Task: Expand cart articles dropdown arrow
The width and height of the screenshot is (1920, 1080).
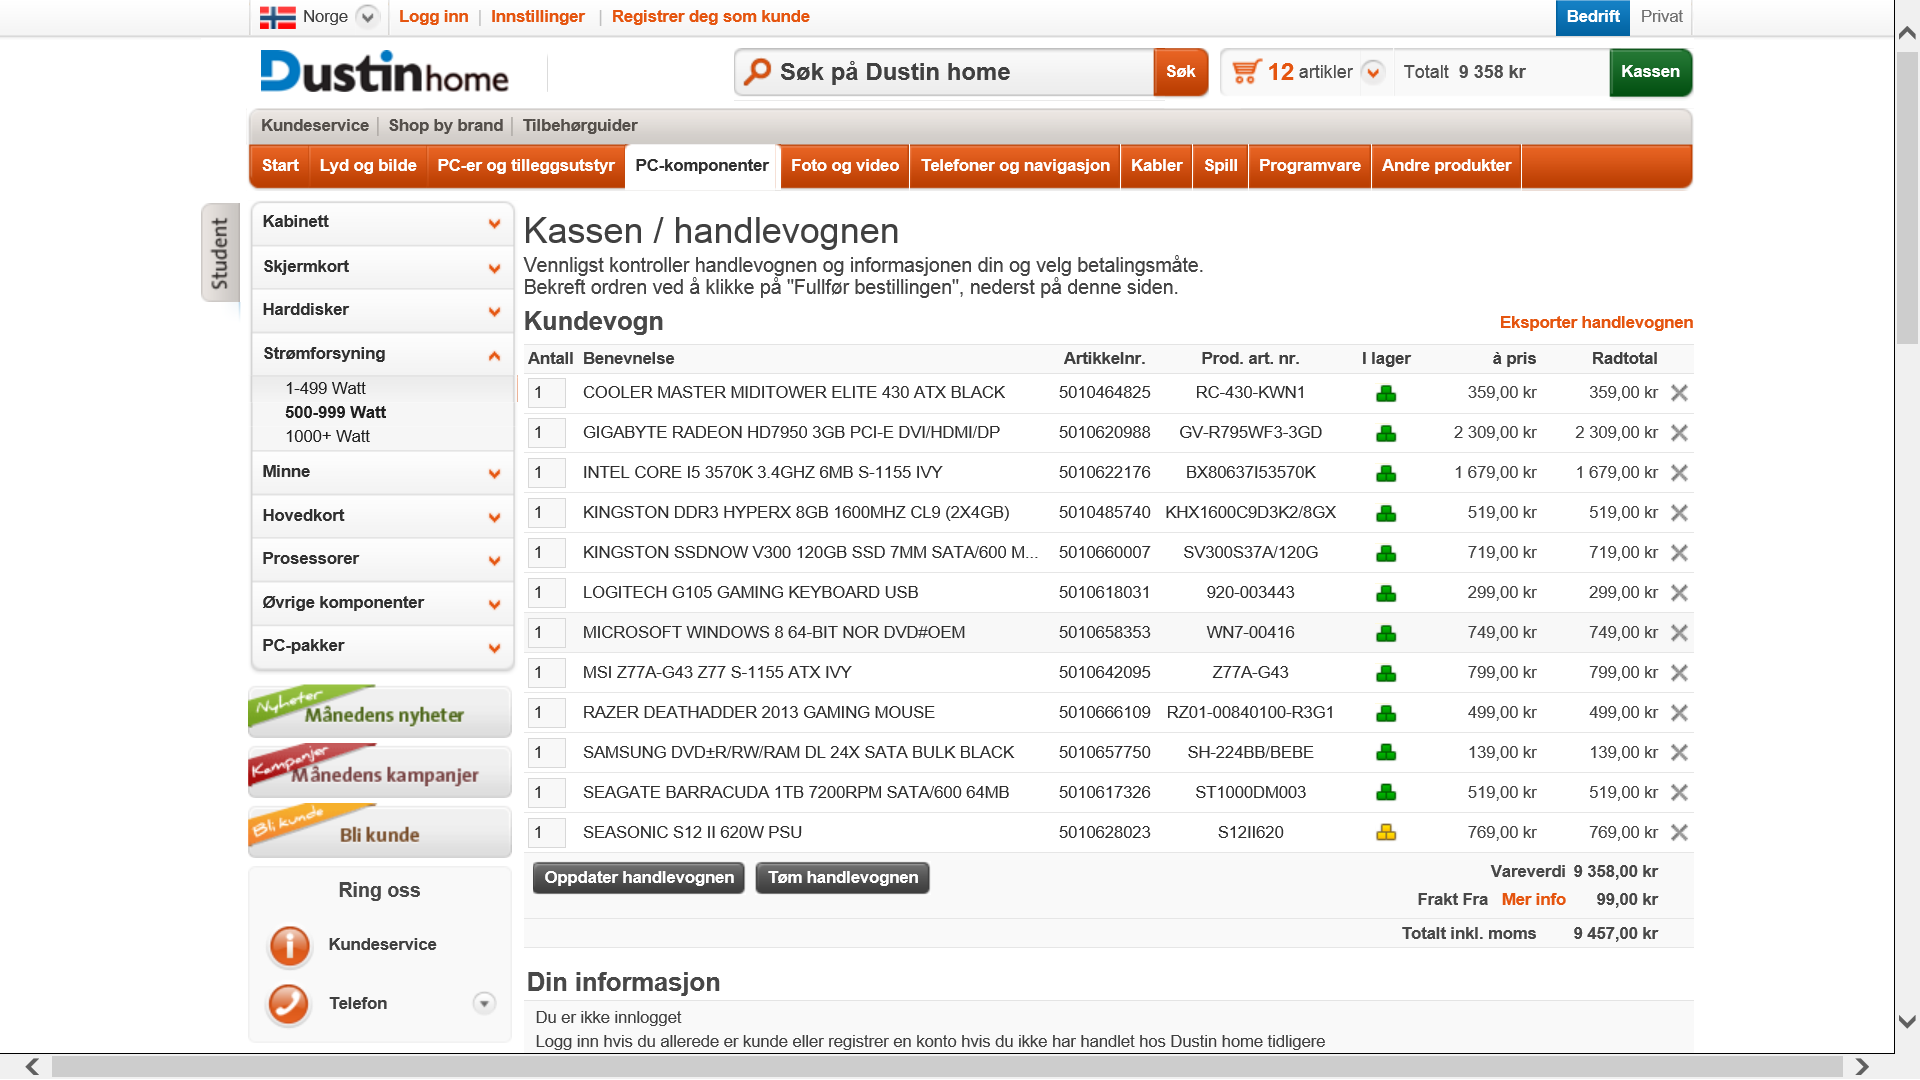Action: coord(1373,72)
